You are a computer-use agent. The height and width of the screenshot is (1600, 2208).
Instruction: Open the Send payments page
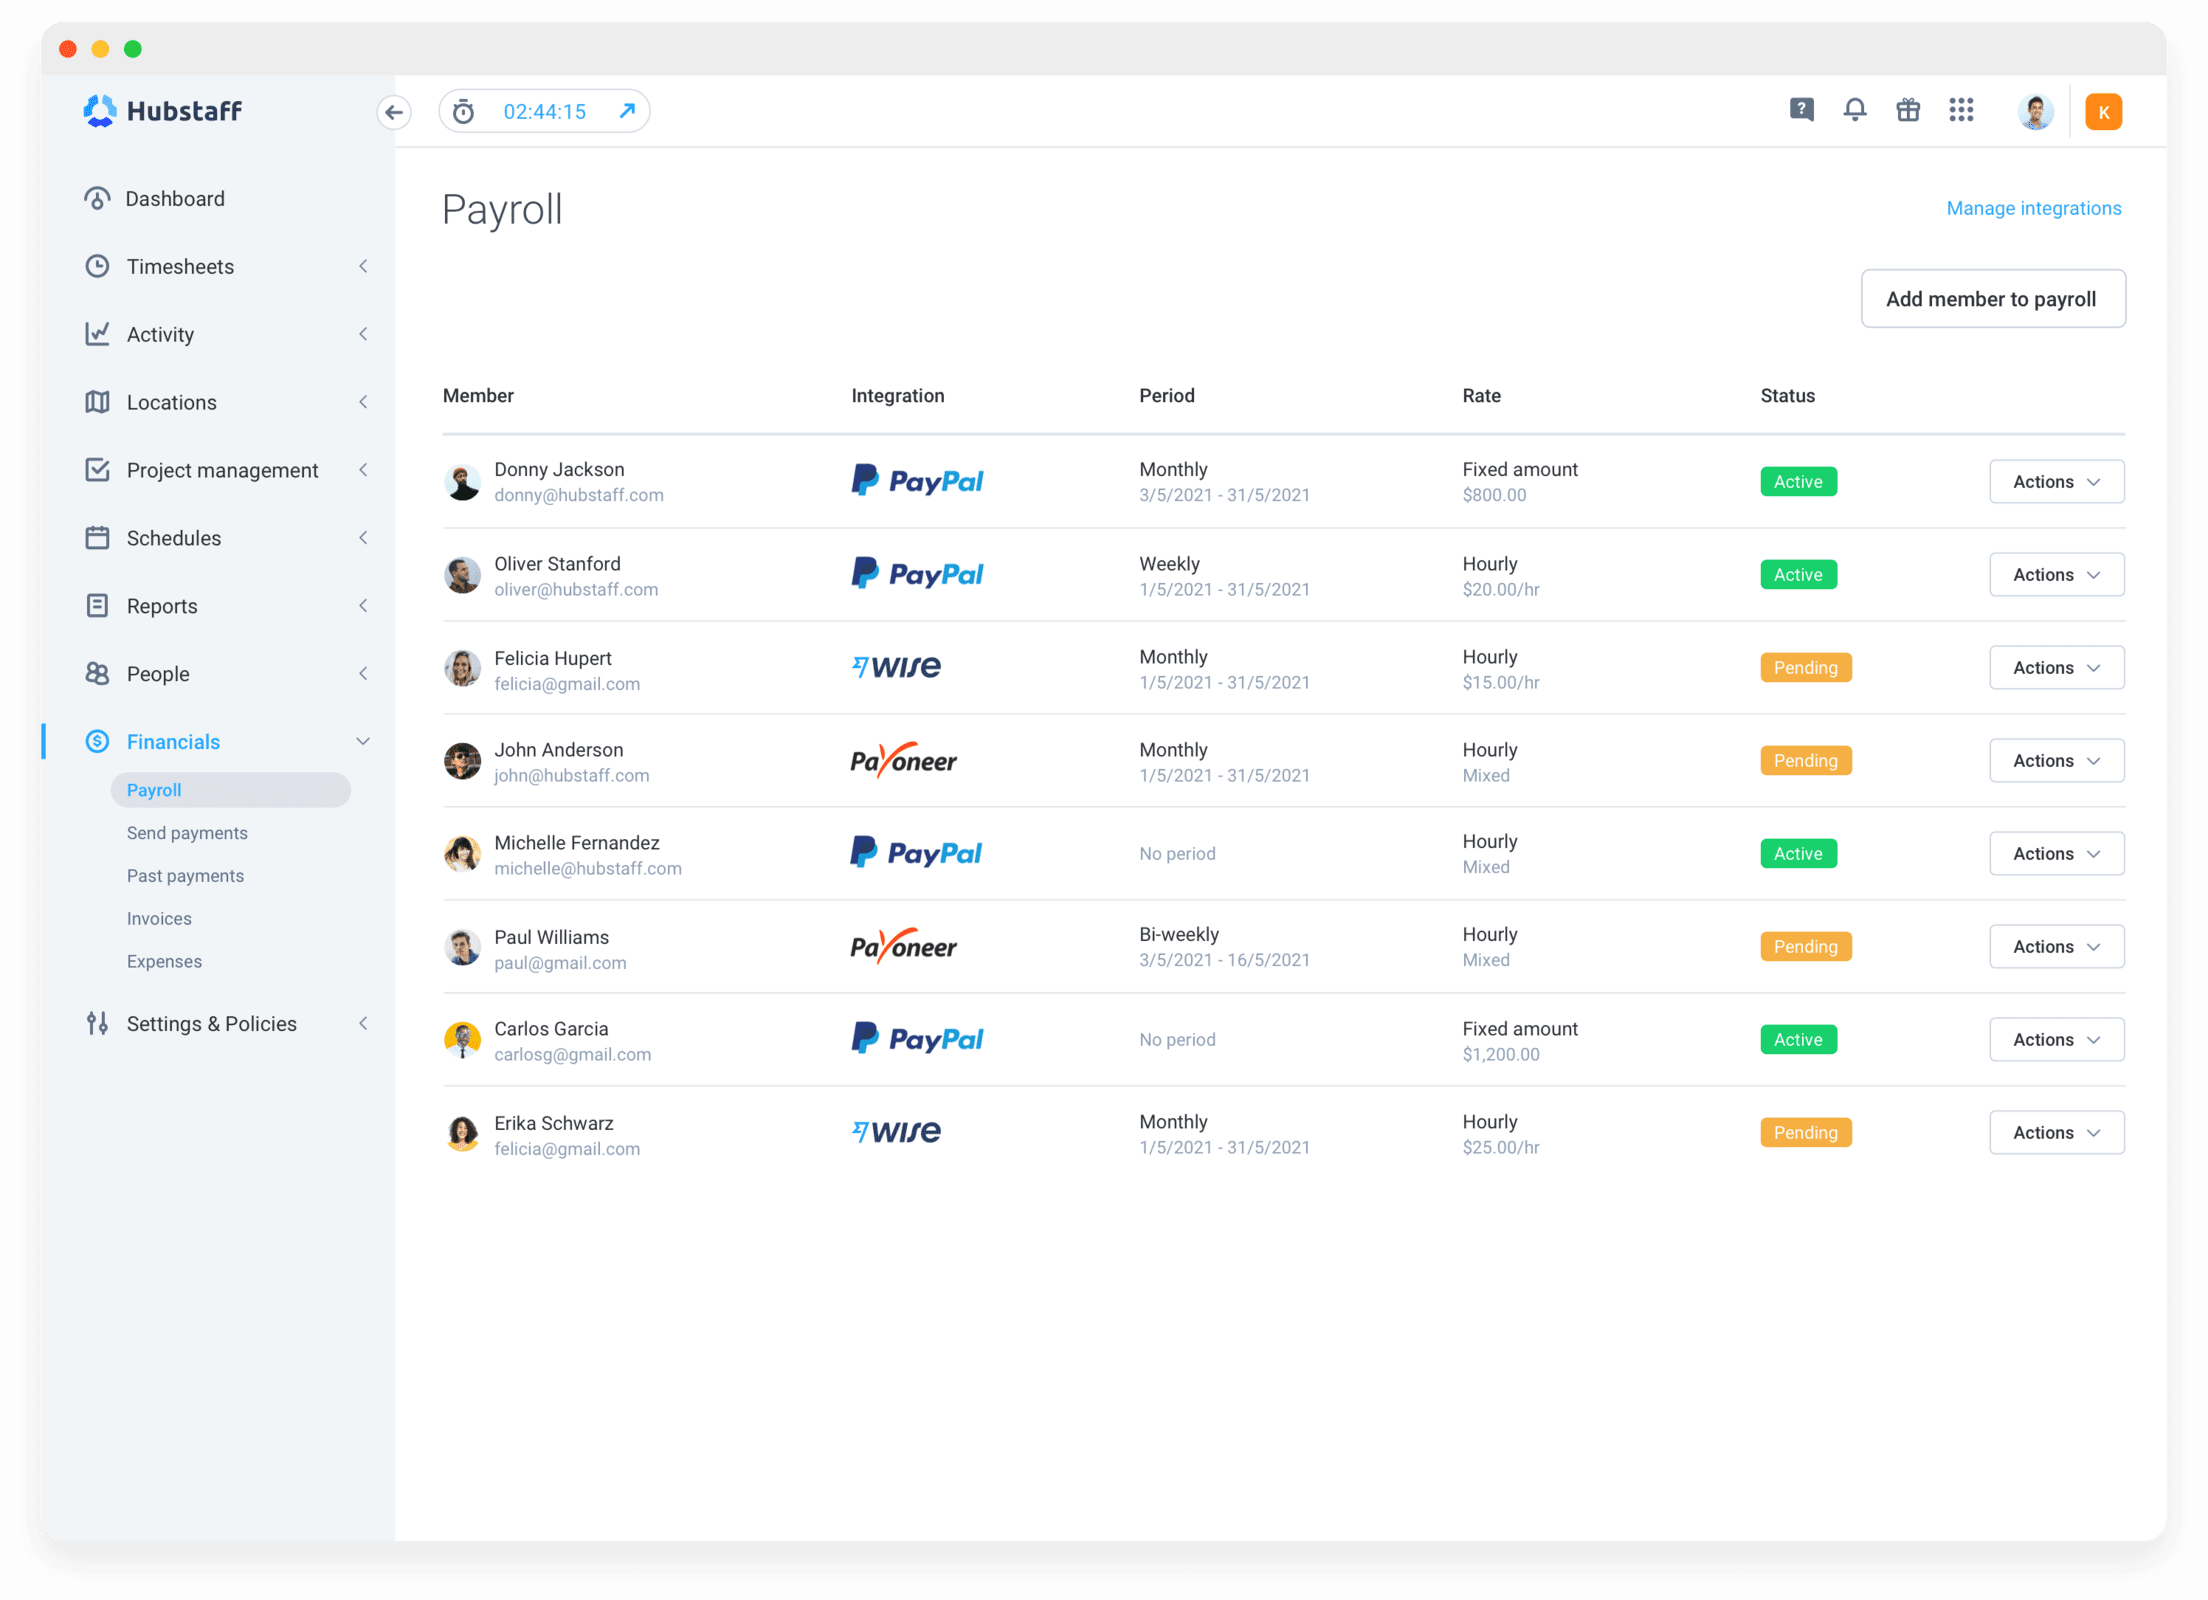(x=187, y=832)
